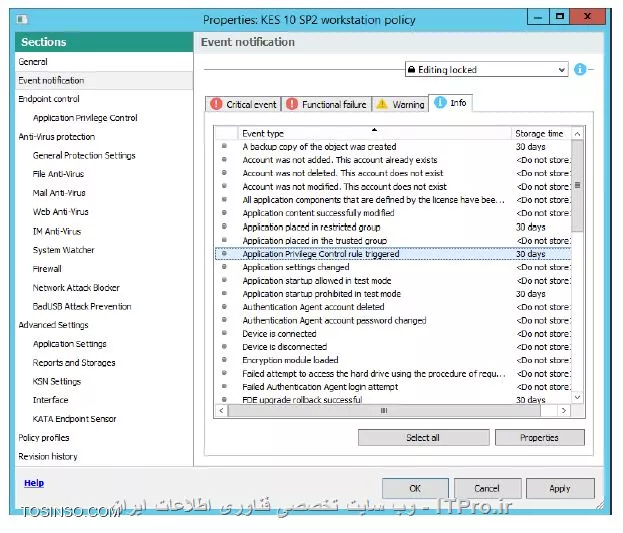Select 'Application content successfully modified' event
The height and width of the screenshot is (533, 623).
393,213
